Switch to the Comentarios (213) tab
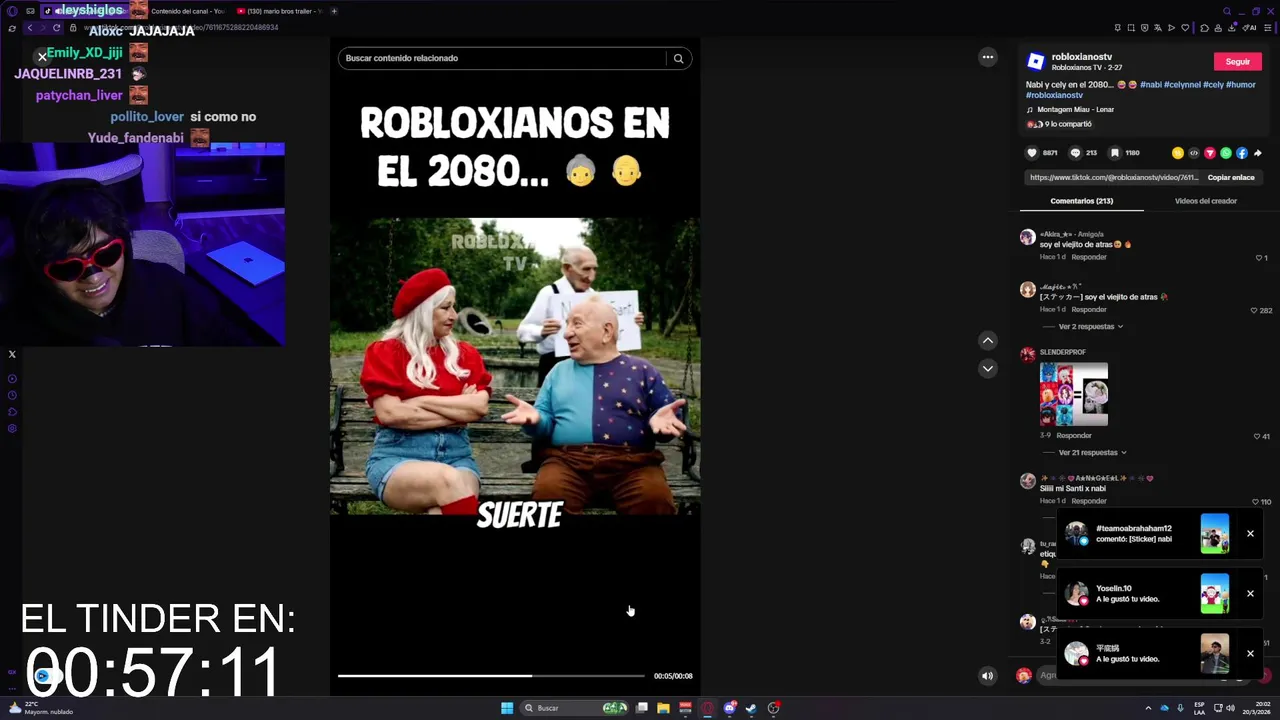The width and height of the screenshot is (1280, 720). [1082, 201]
